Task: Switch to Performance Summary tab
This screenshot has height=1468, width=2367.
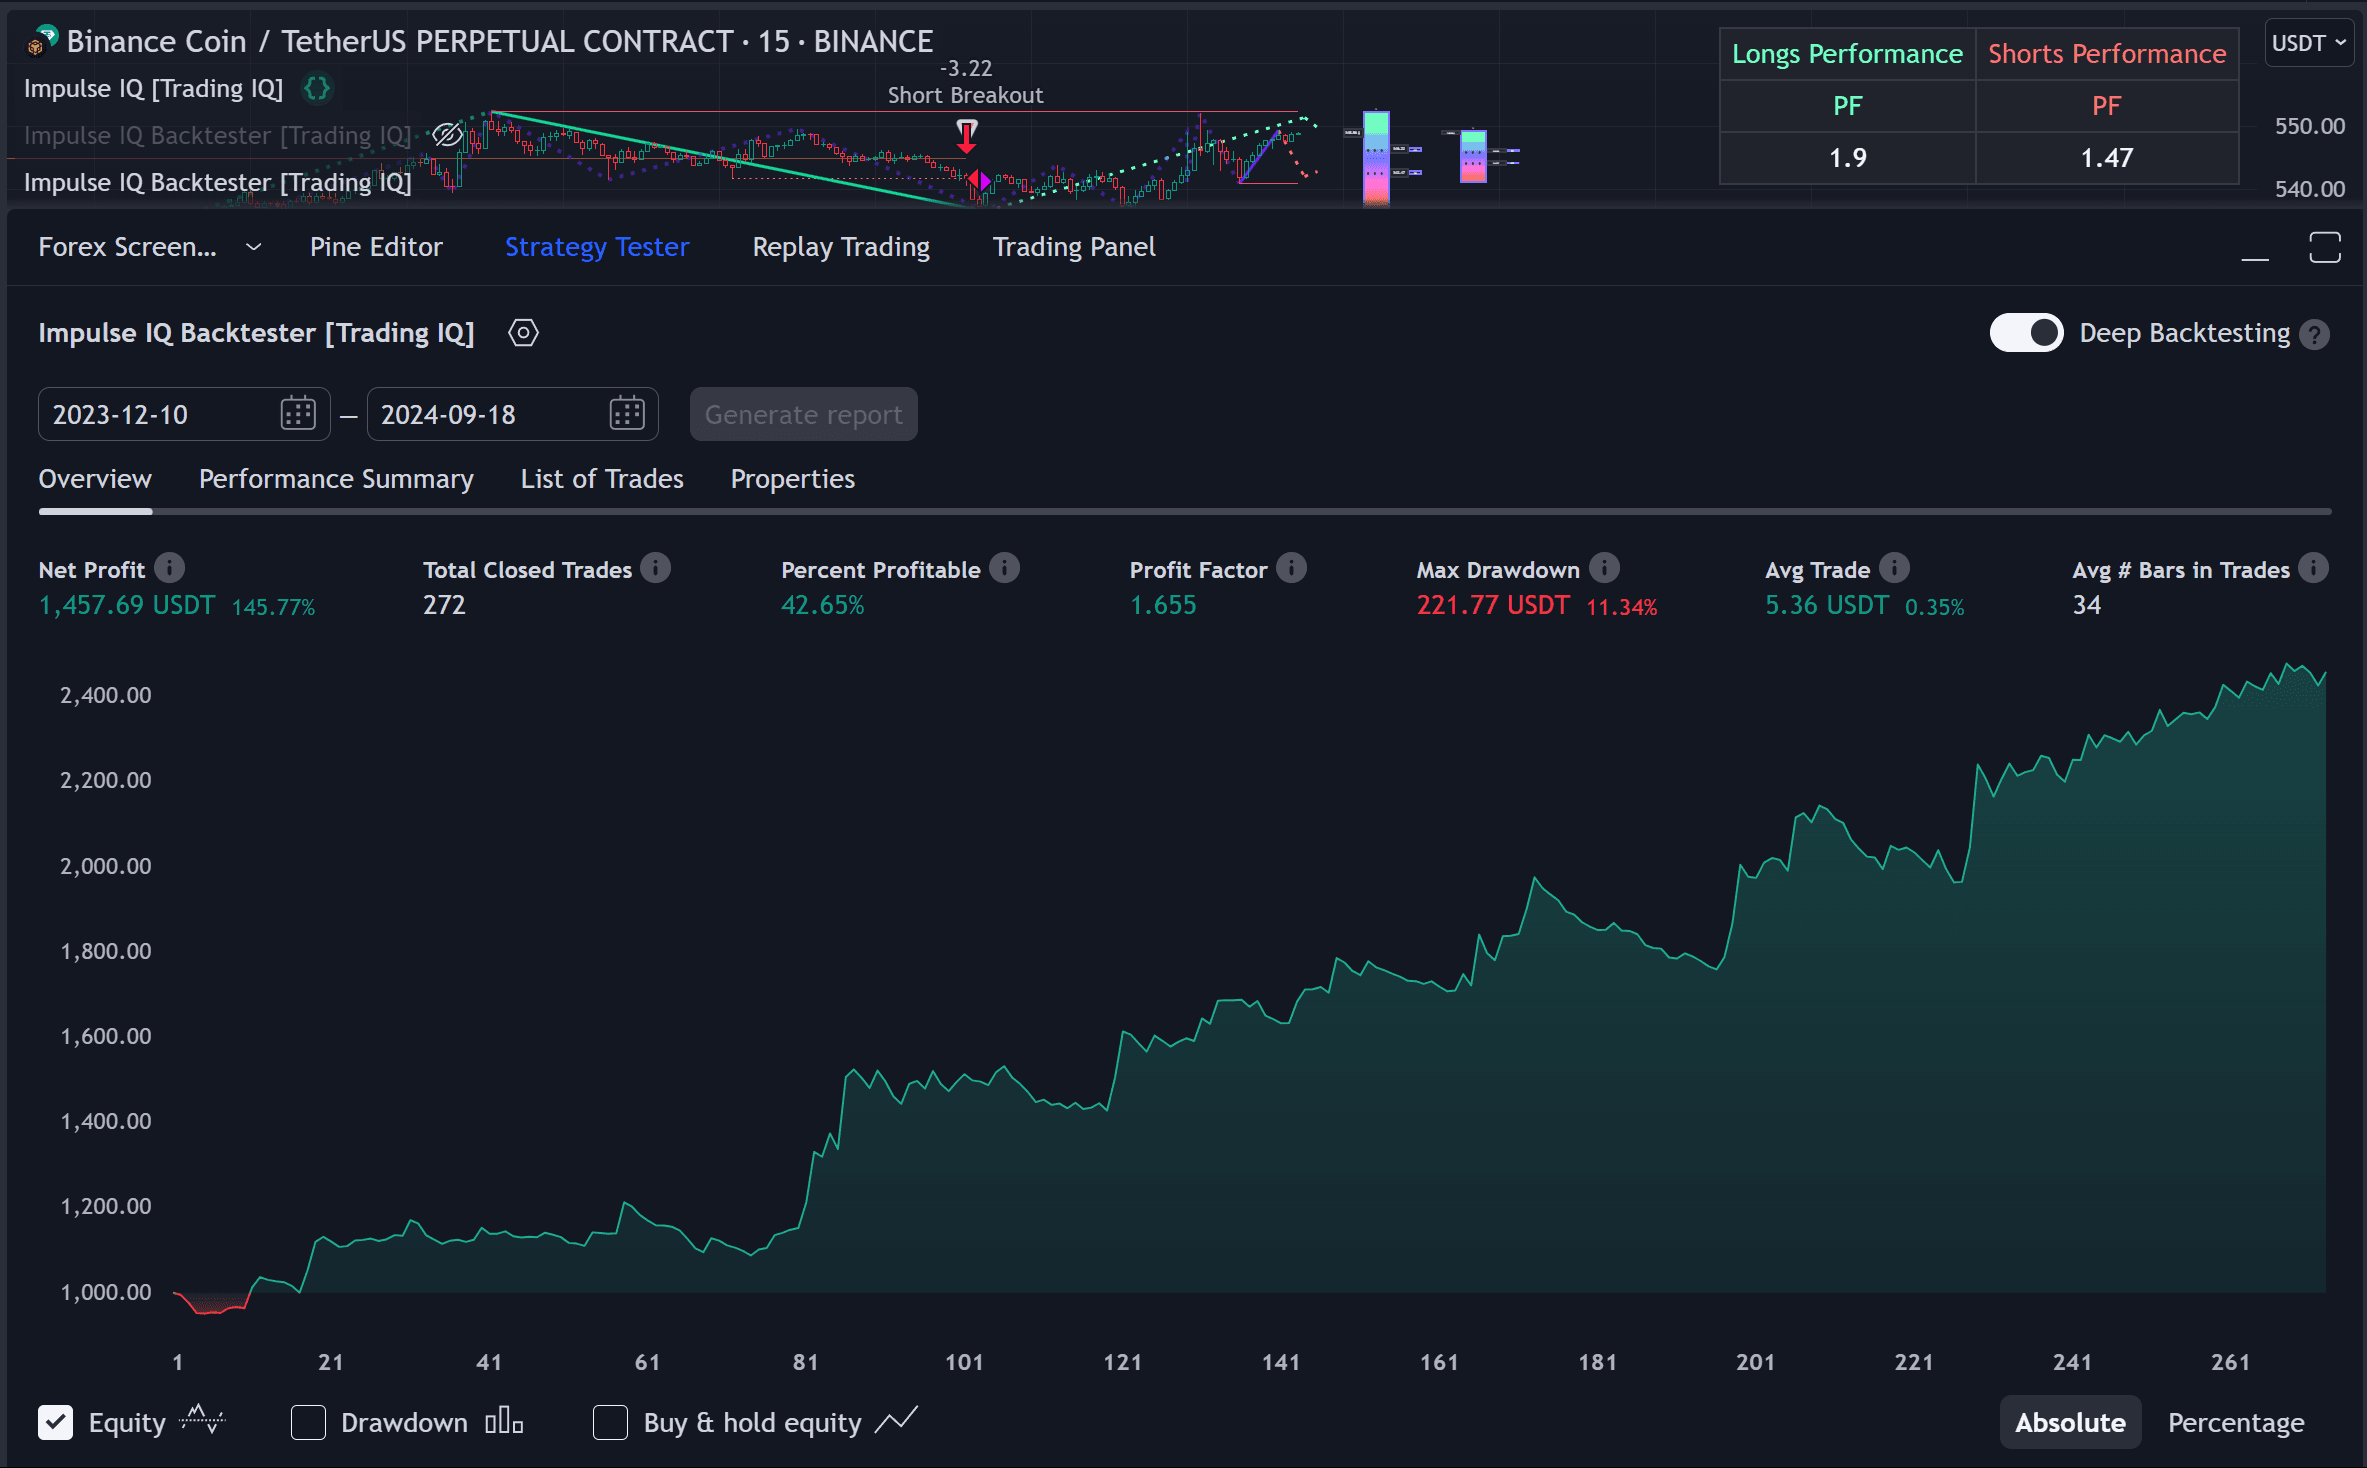Action: tap(336, 479)
